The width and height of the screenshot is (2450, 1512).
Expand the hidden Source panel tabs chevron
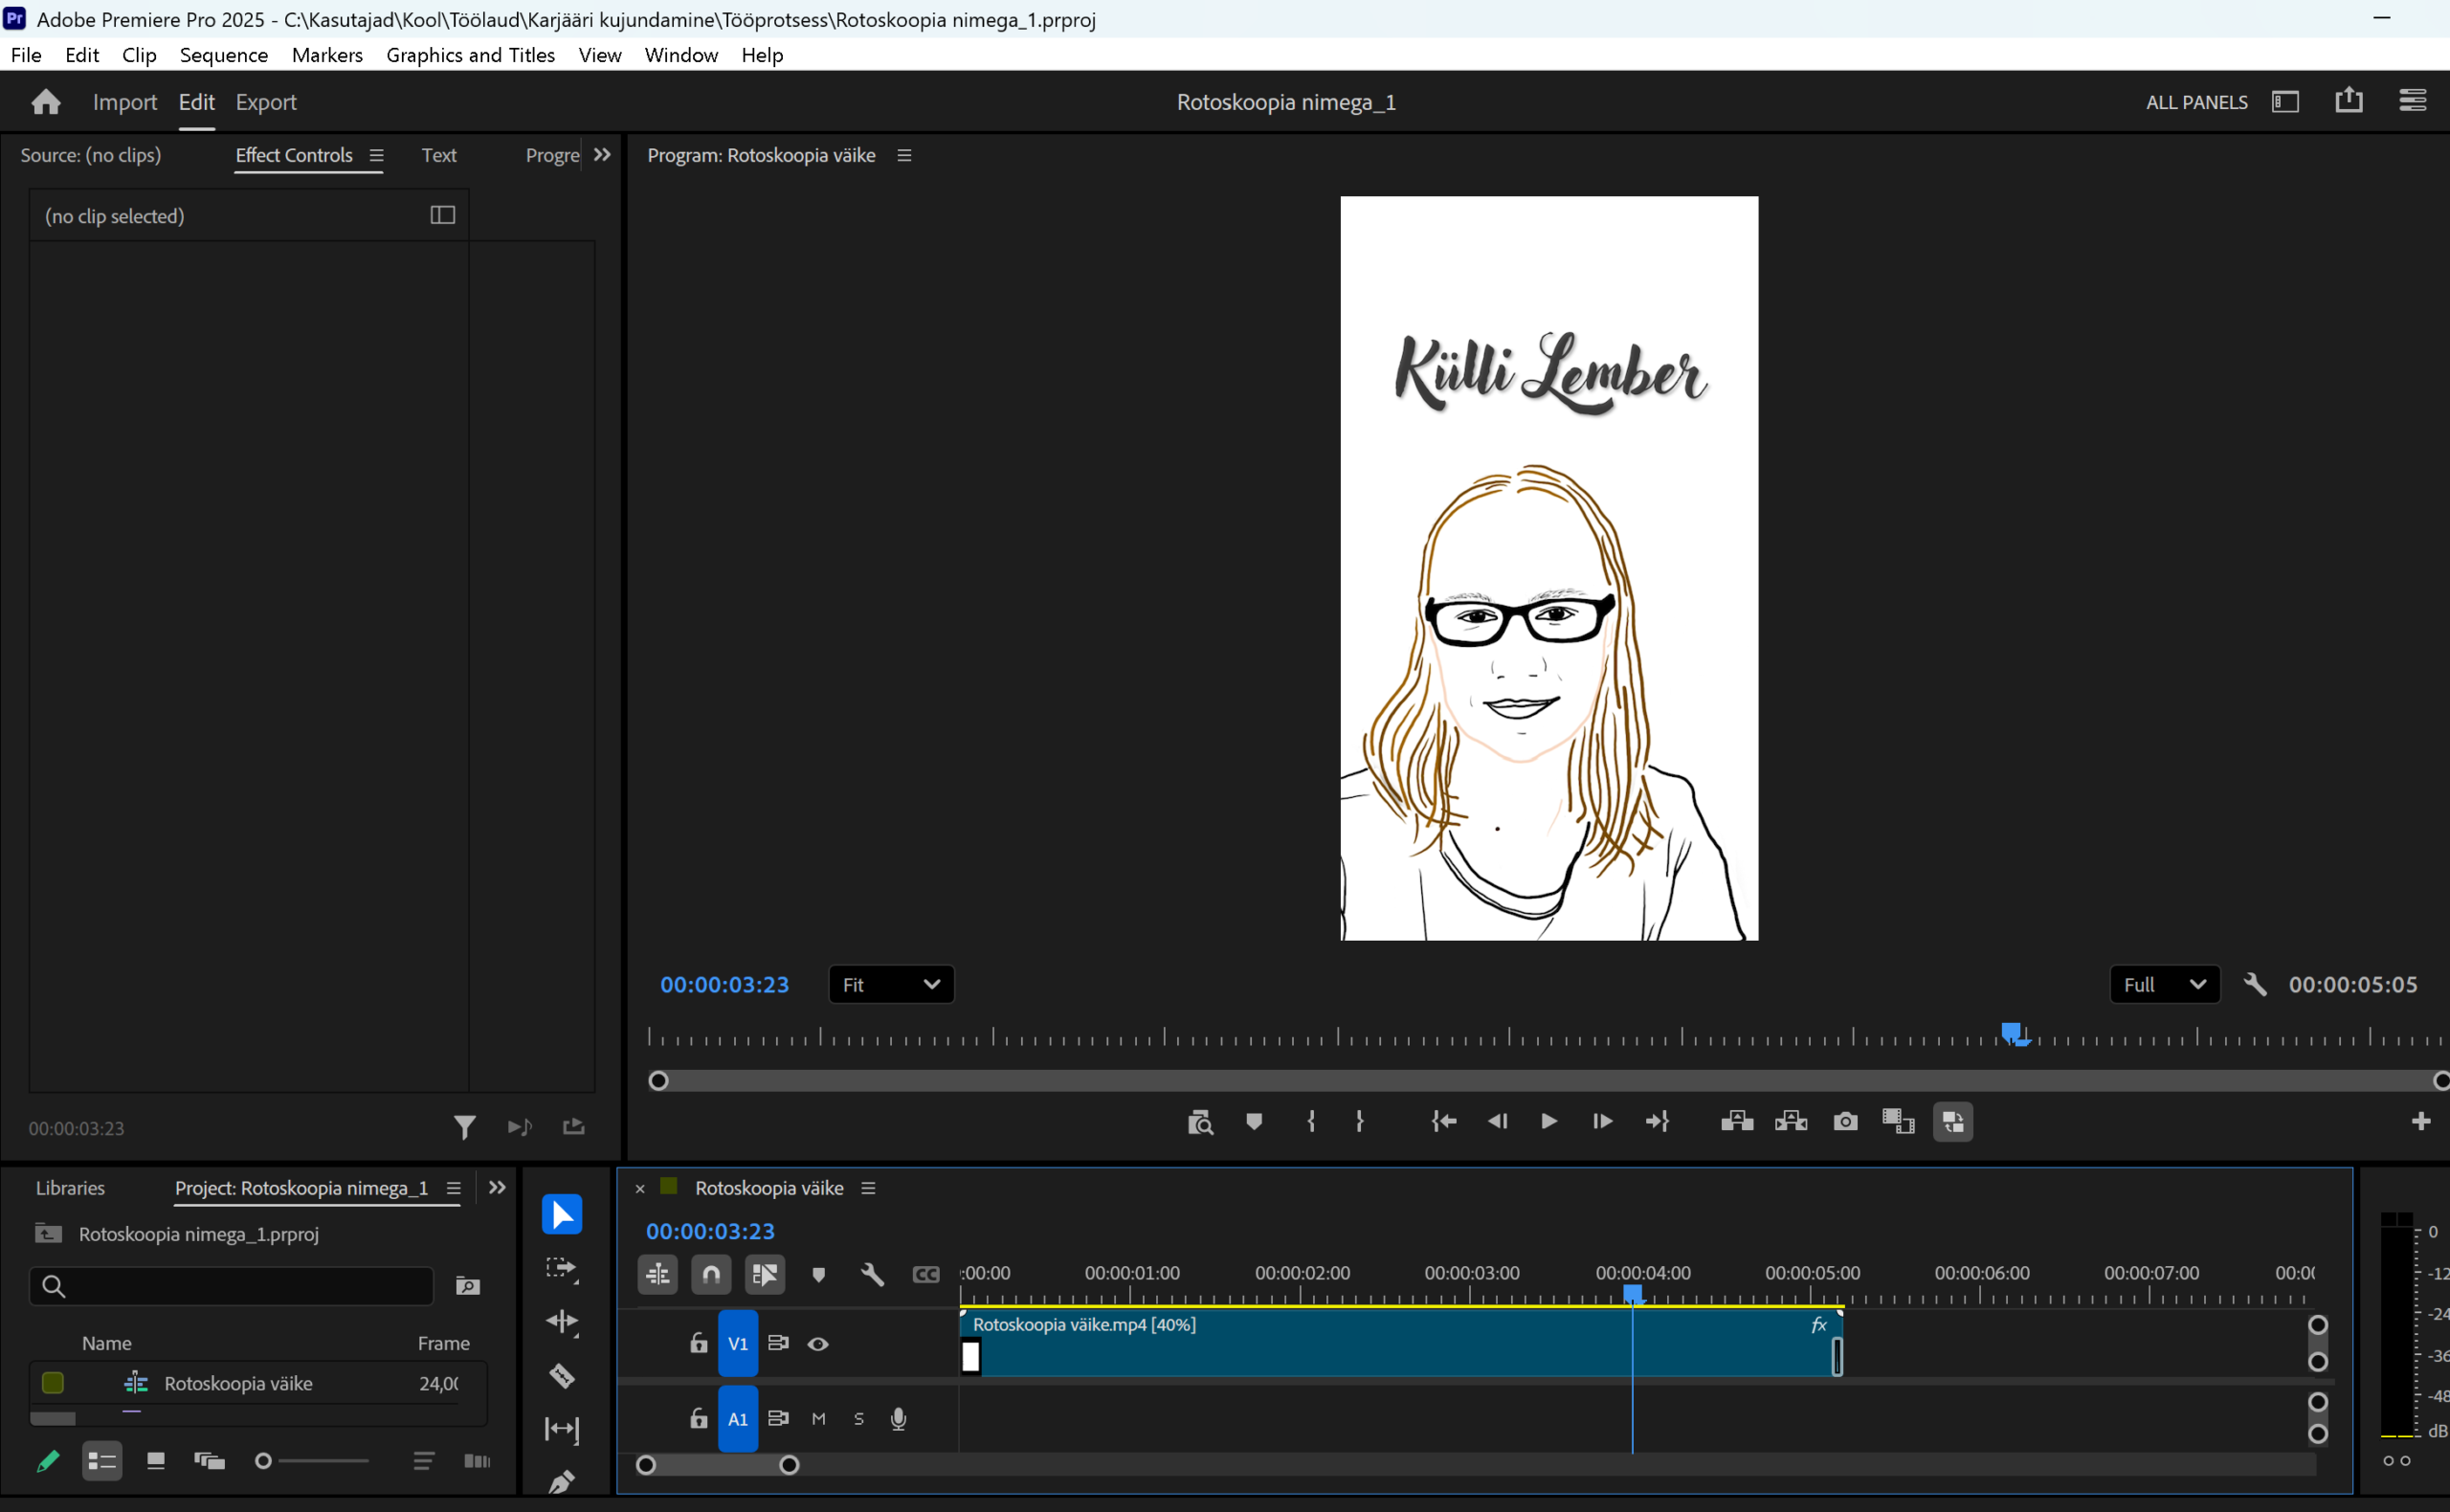(602, 155)
